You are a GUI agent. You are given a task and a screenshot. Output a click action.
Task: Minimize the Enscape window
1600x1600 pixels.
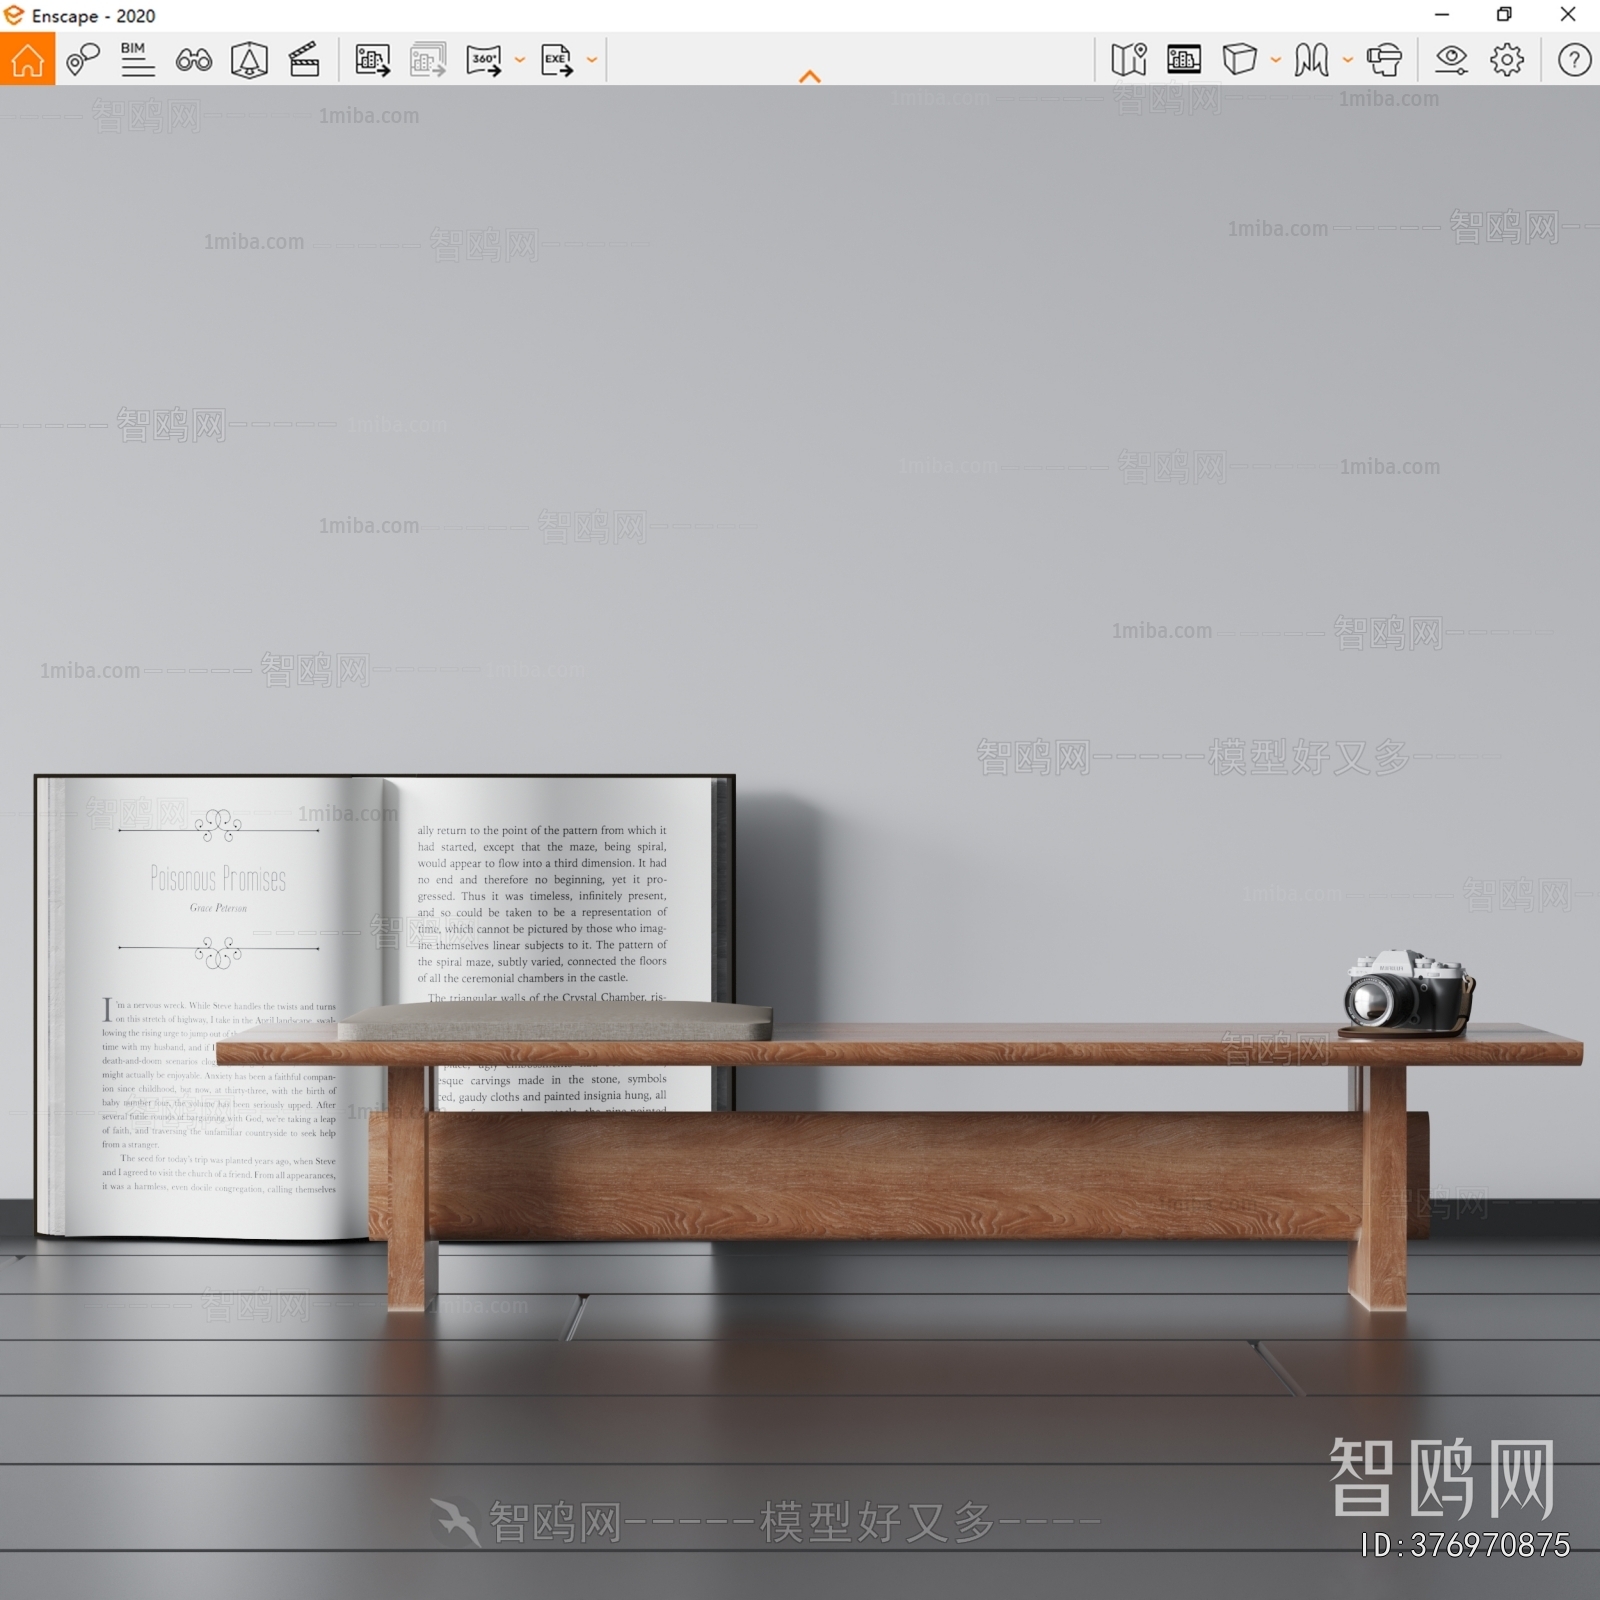click(x=1442, y=15)
